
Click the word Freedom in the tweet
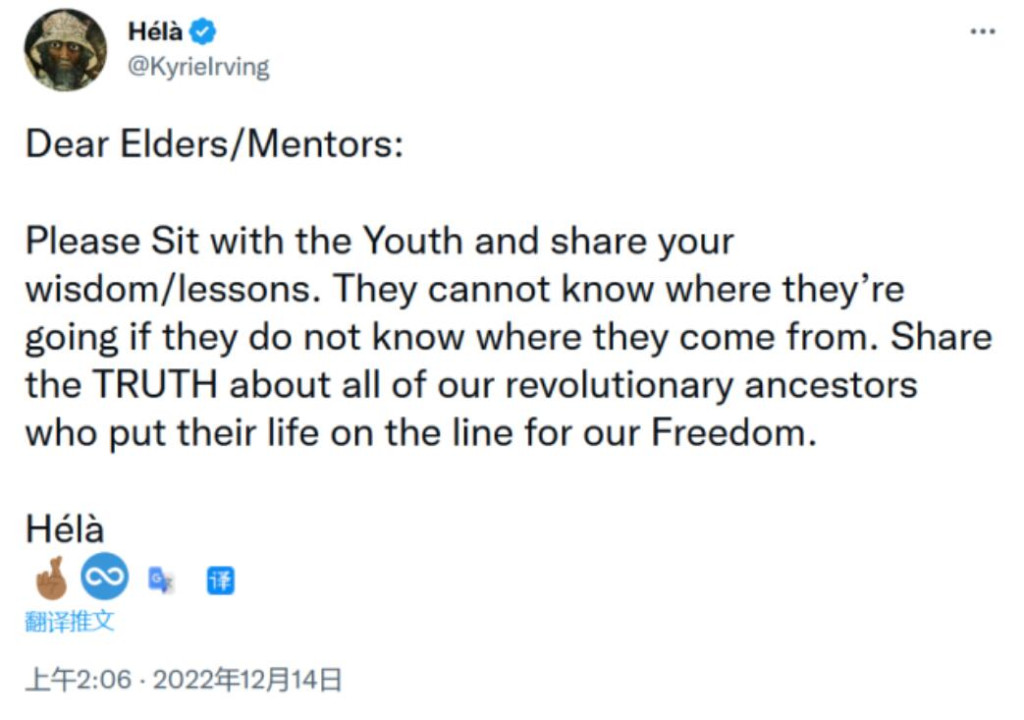pos(729,433)
